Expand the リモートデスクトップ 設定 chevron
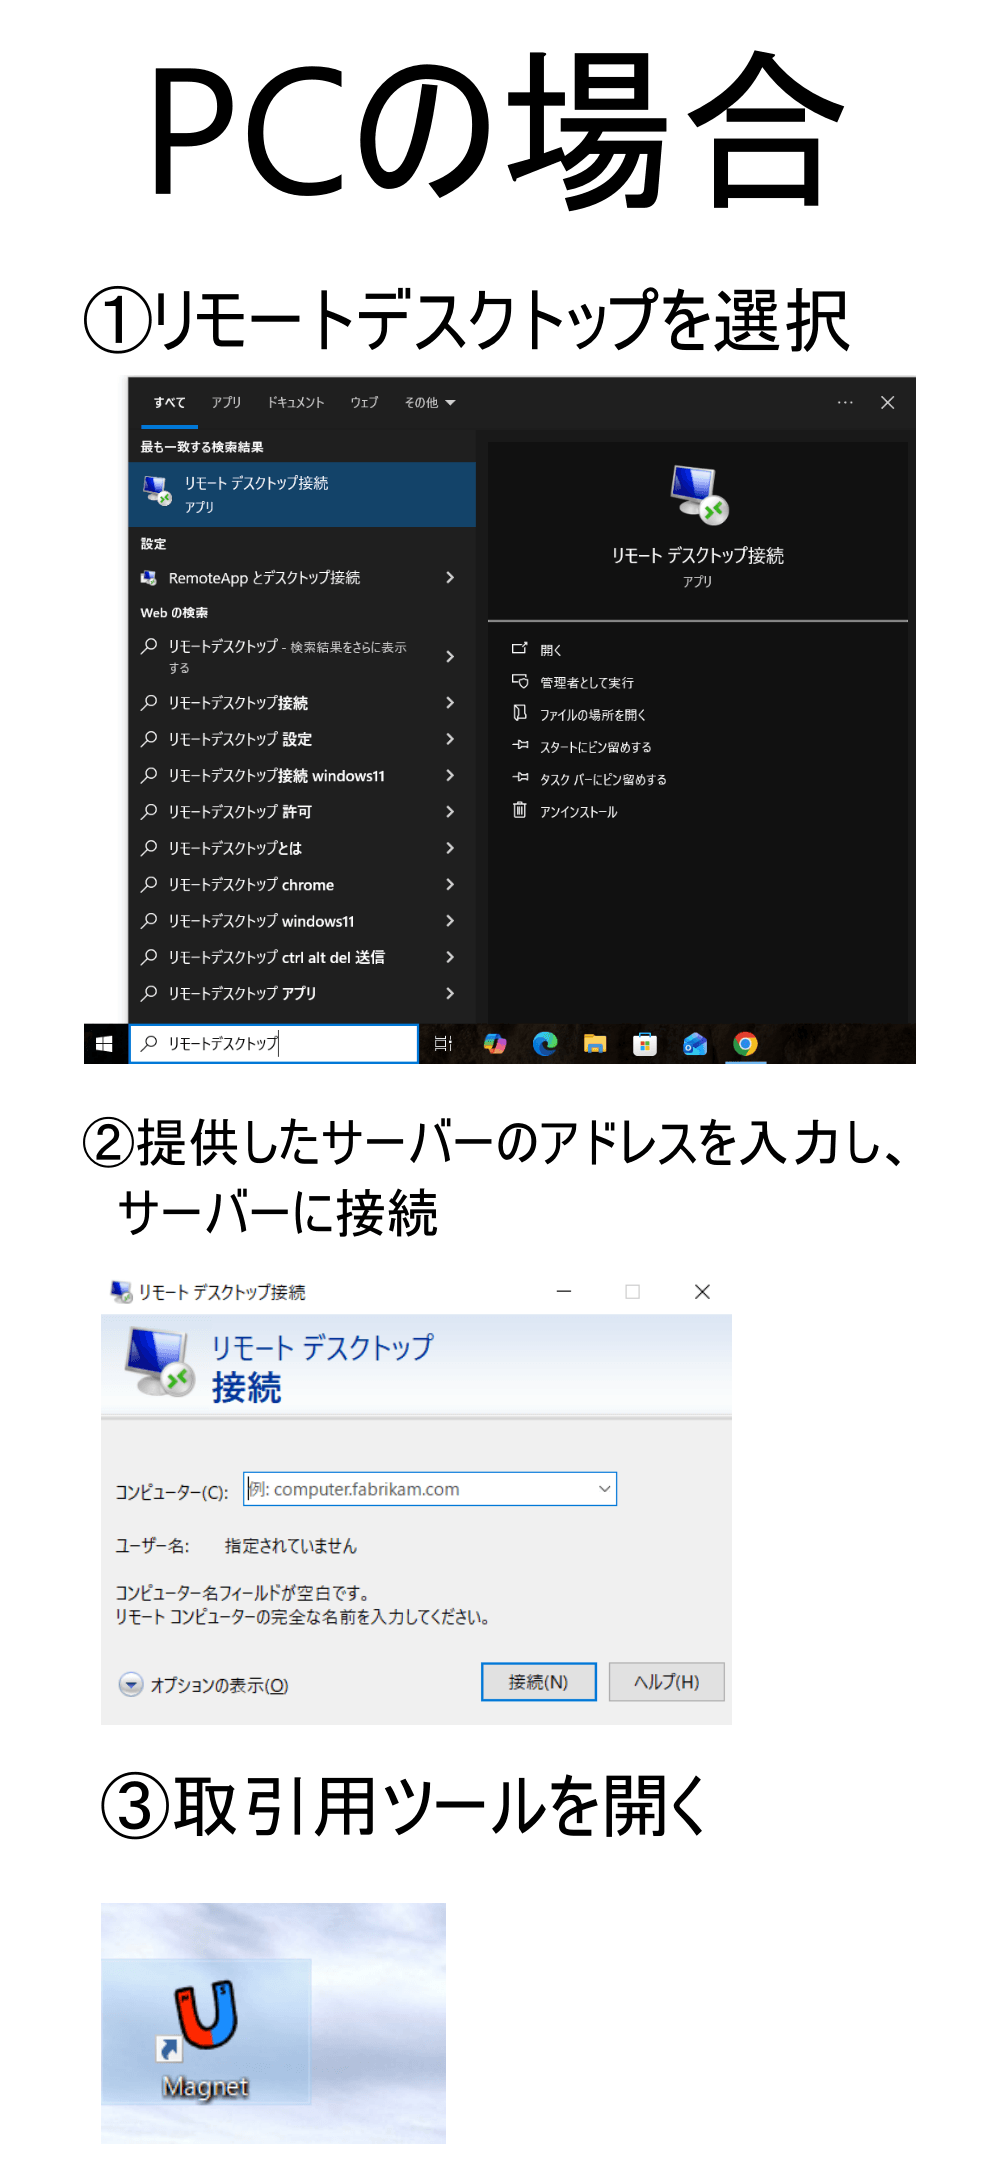 [x=450, y=739]
